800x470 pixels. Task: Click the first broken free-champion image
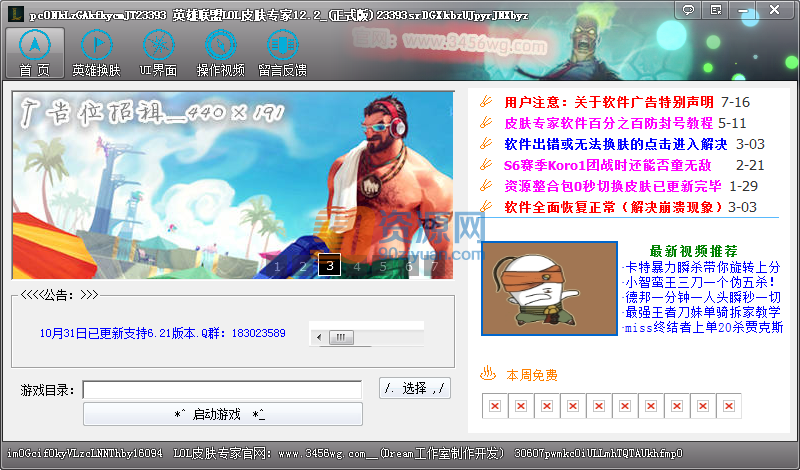[x=495, y=406]
